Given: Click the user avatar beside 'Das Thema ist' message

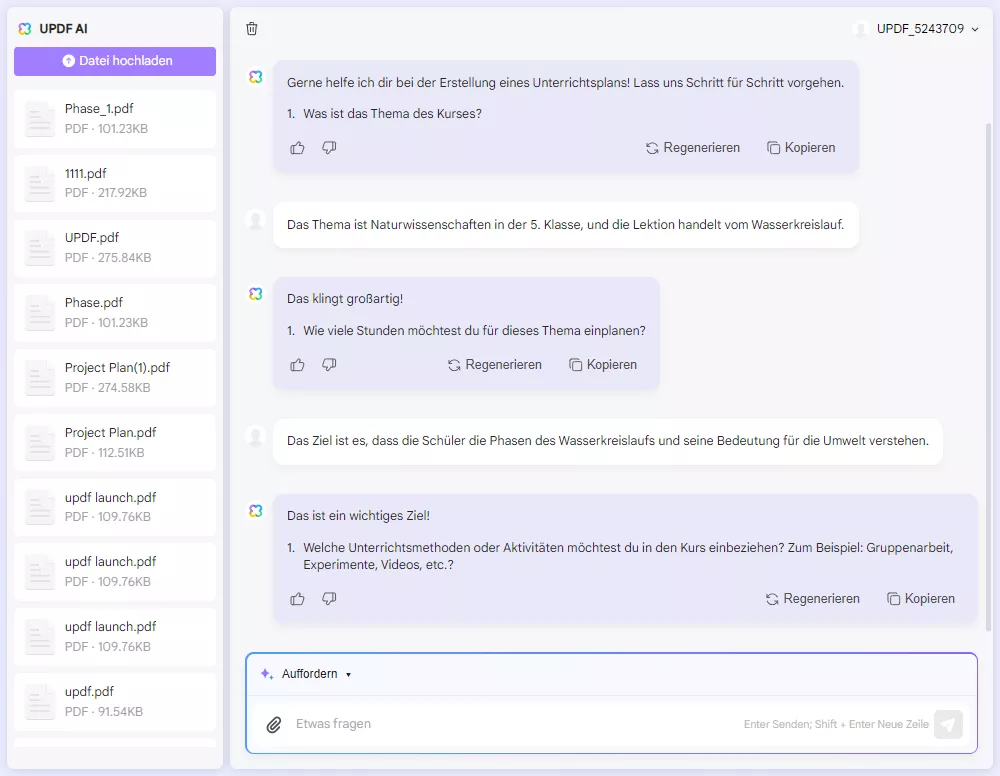Looking at the screenshot, I should coord(256,219).
